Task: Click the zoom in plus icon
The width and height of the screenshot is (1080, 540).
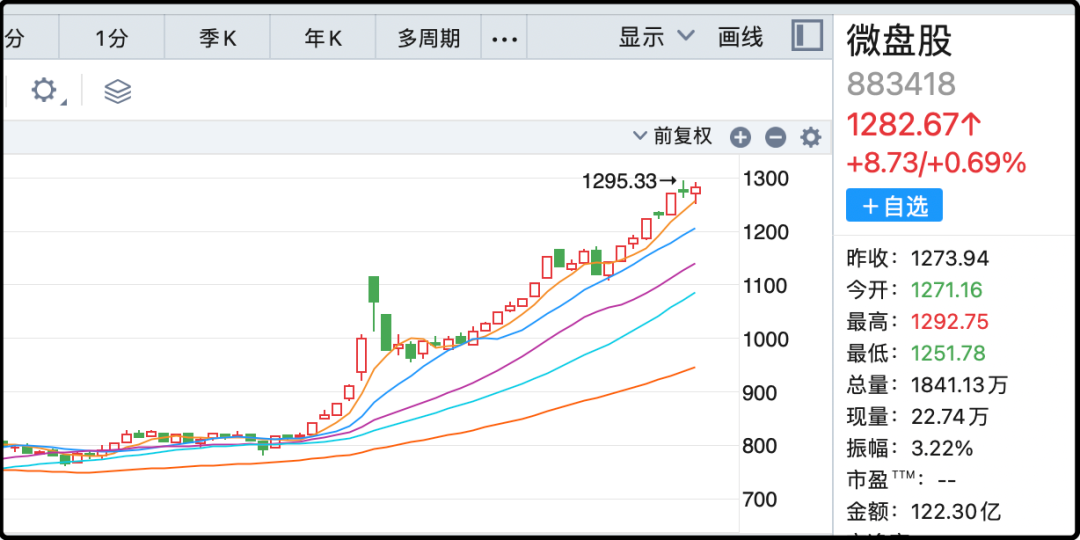Action: (740, 138)
